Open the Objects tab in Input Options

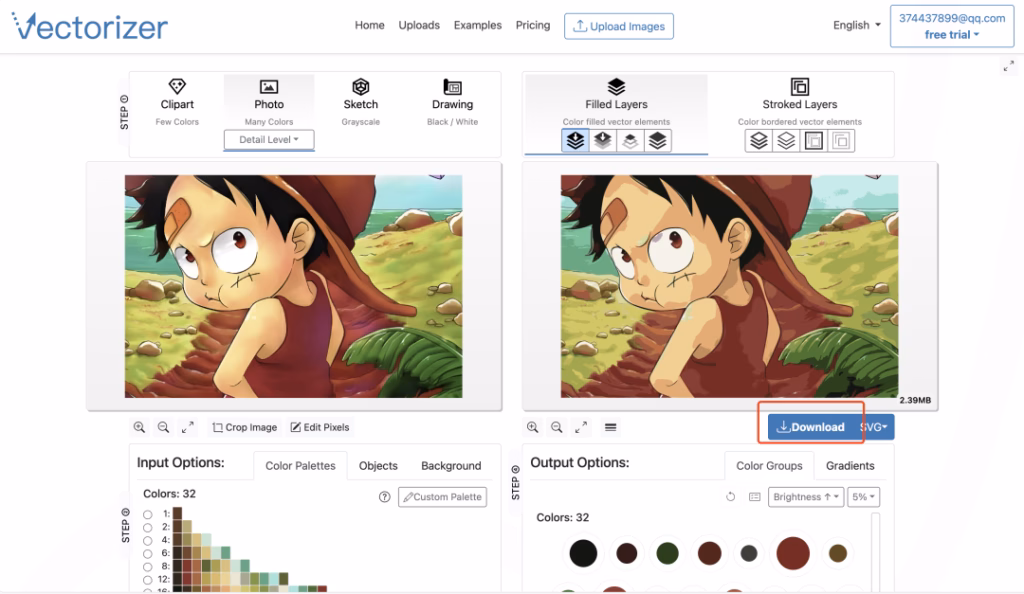coord(378,466)
